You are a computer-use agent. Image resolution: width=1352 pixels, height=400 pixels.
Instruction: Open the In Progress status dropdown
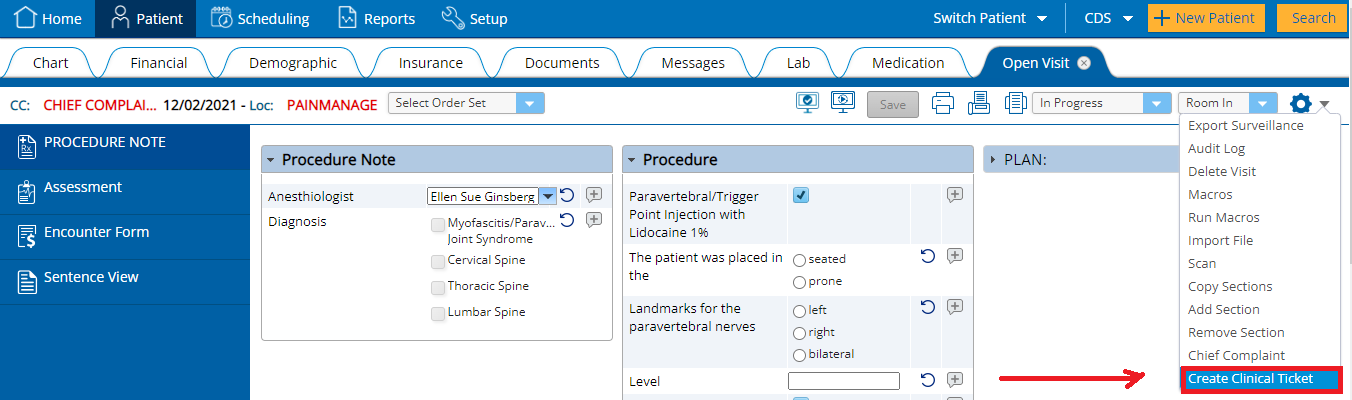1101,103
